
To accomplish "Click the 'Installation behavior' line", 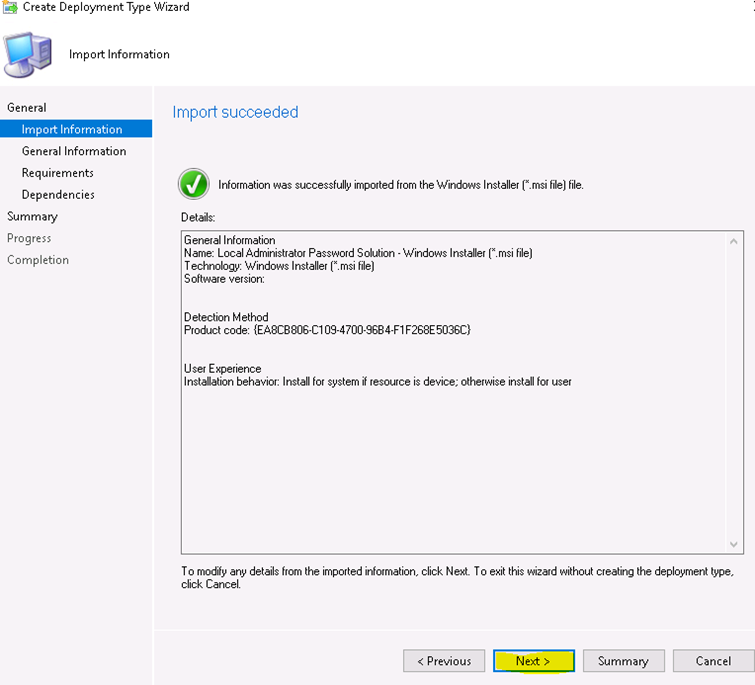I will 378,381.
